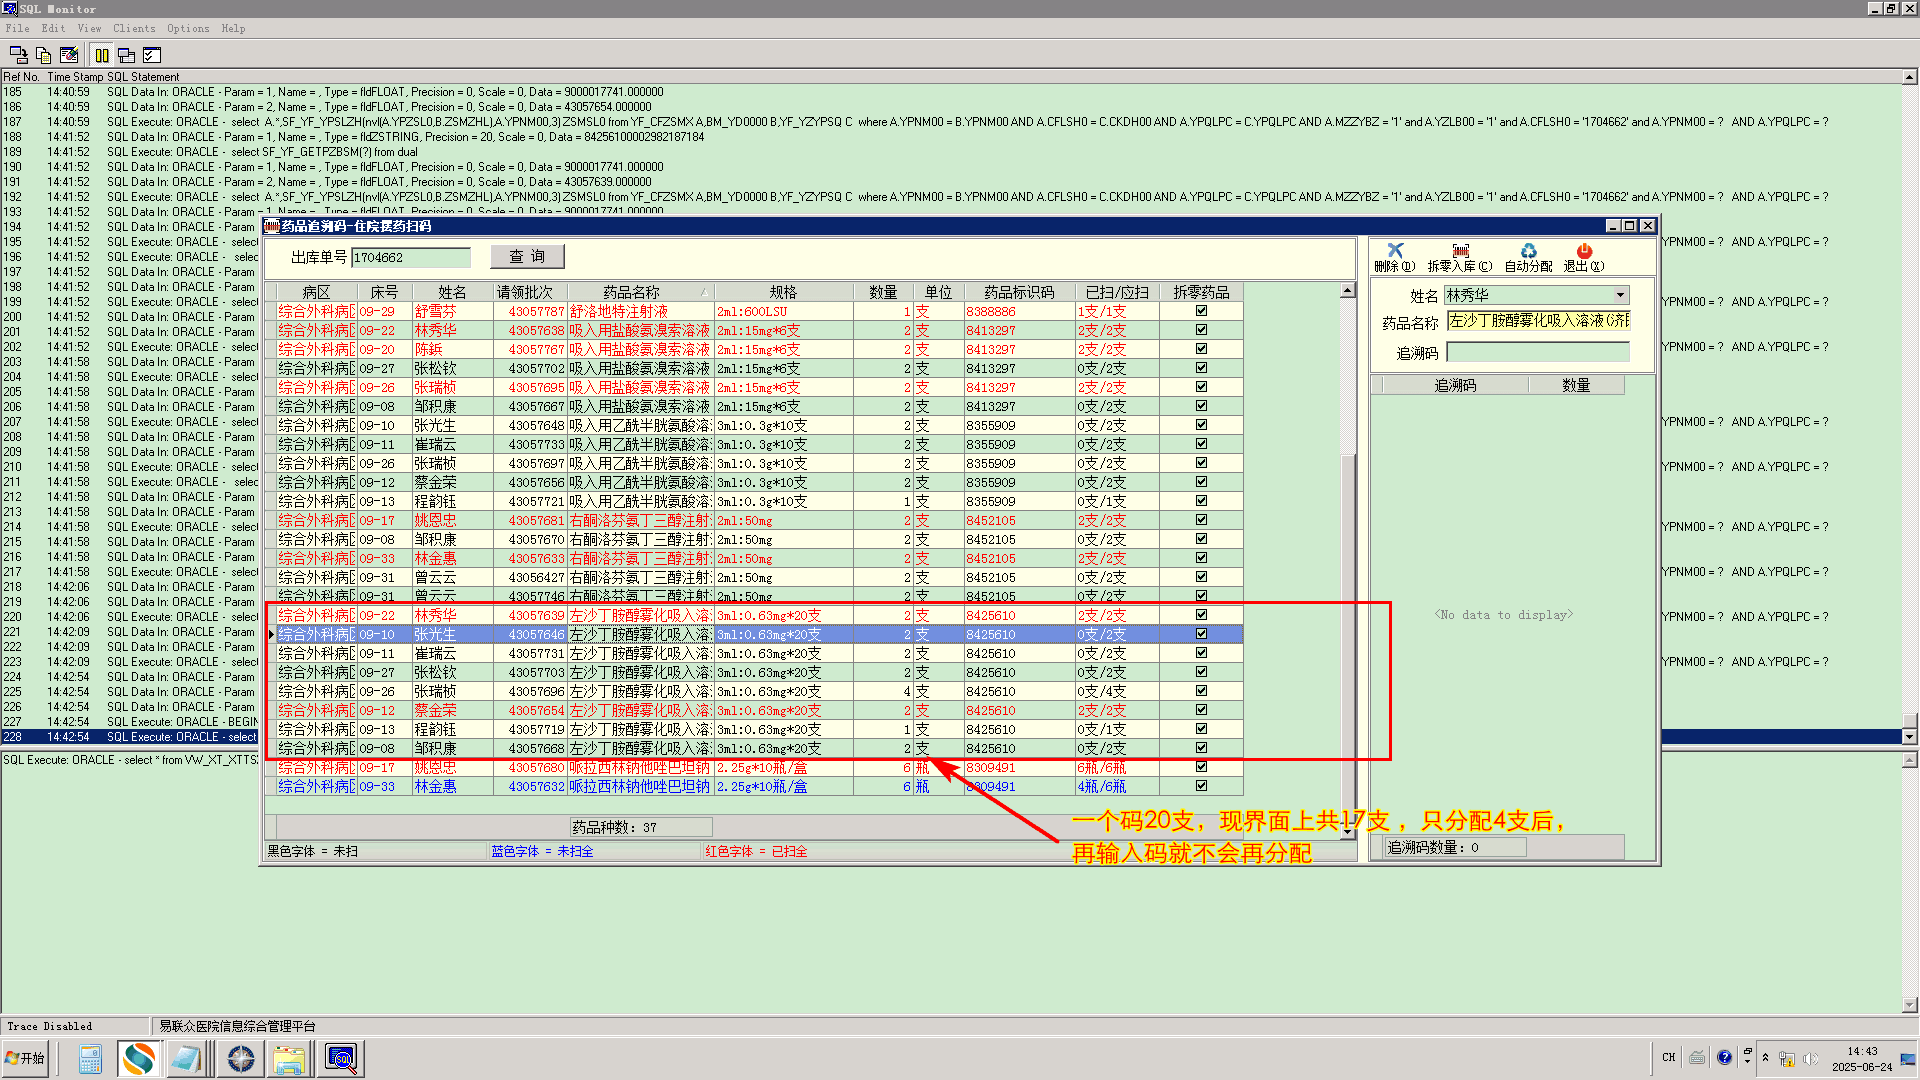Viewport: 1920px width, 1080px height.
Task: Toggle 拆零药品 checkbox in the last 林金惠 row
Action: click(x=1201, y=786)
